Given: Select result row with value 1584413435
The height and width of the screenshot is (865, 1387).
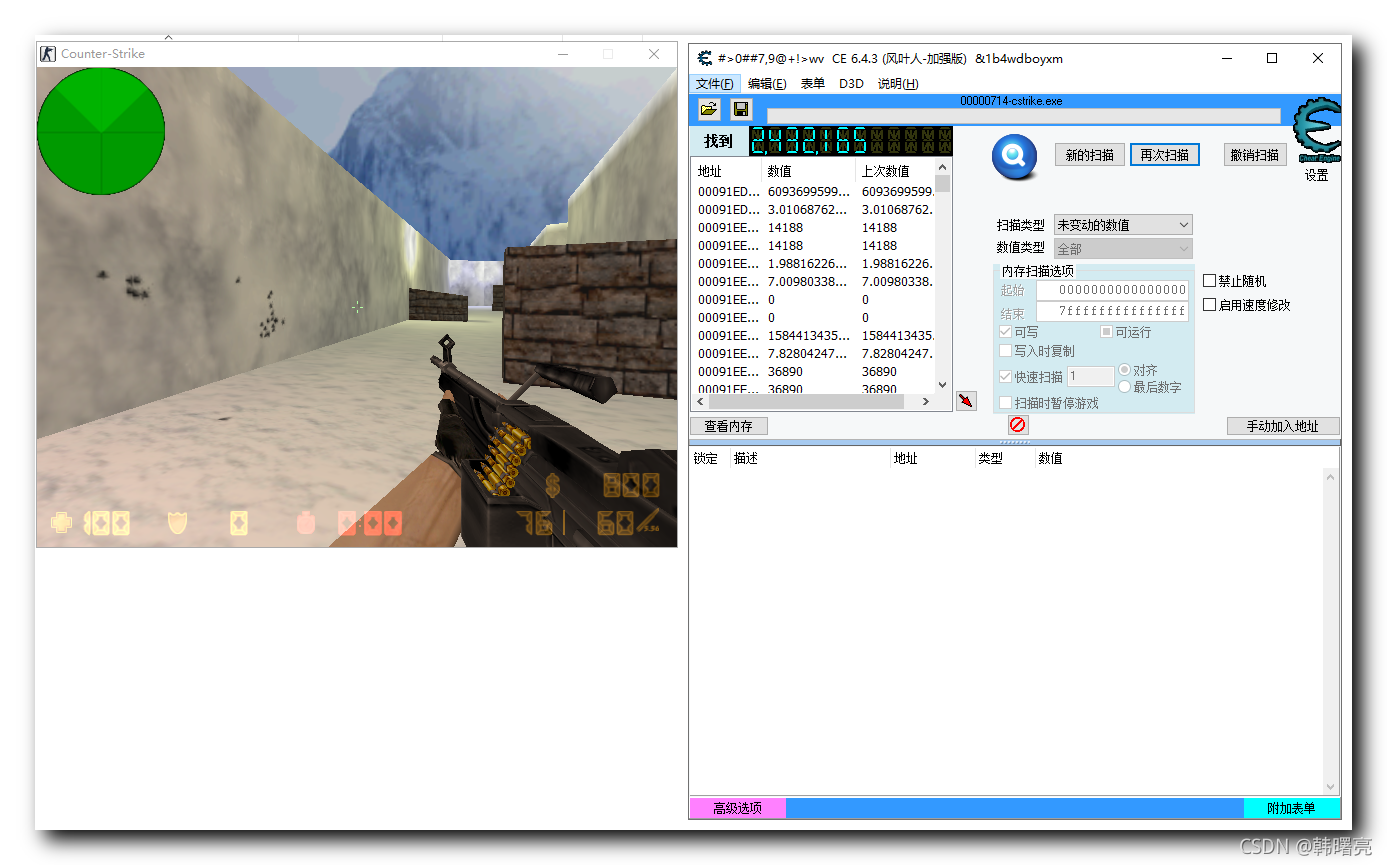Looking at the screenshot, I should click(813, 335).
